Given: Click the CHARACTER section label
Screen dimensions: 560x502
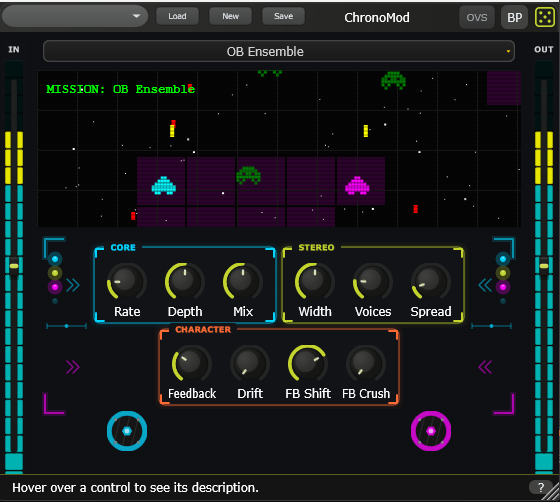Looking at the screenshot, I should [203, 330].
